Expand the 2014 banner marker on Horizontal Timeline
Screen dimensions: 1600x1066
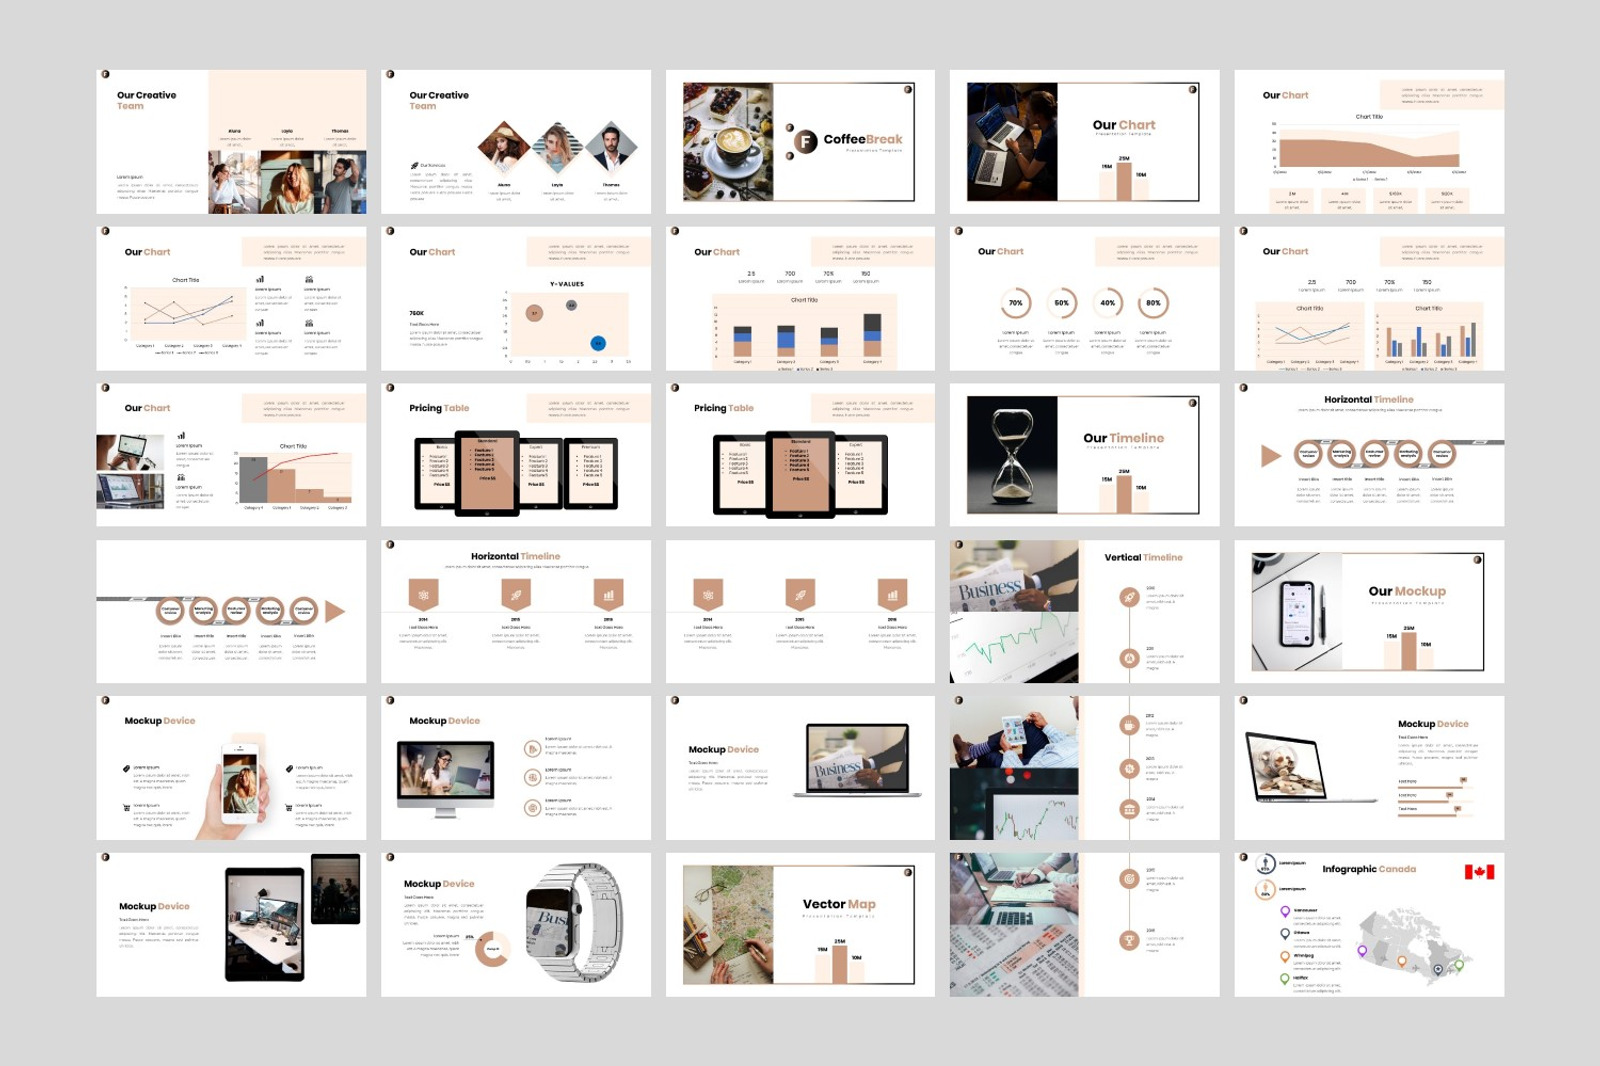point(425,592)
